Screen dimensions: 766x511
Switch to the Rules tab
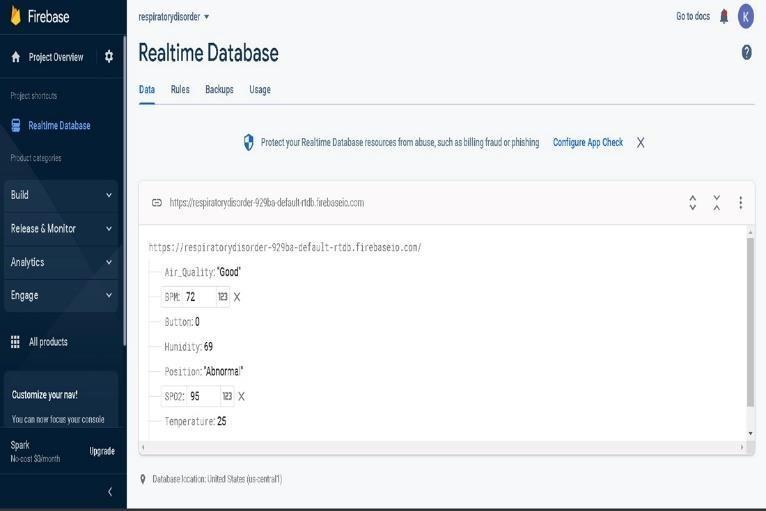180,89
